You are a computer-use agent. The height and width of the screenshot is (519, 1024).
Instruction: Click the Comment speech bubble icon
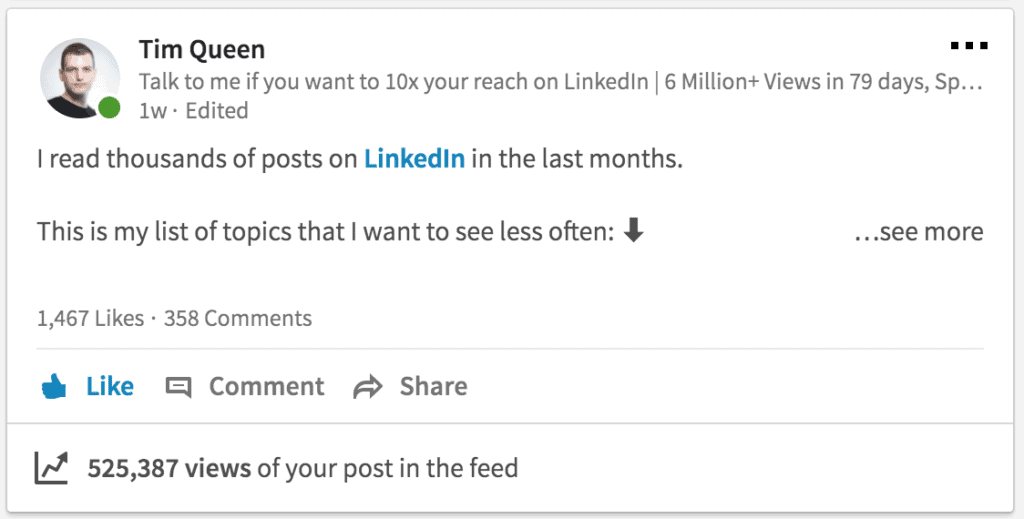(x=178, y=387)
